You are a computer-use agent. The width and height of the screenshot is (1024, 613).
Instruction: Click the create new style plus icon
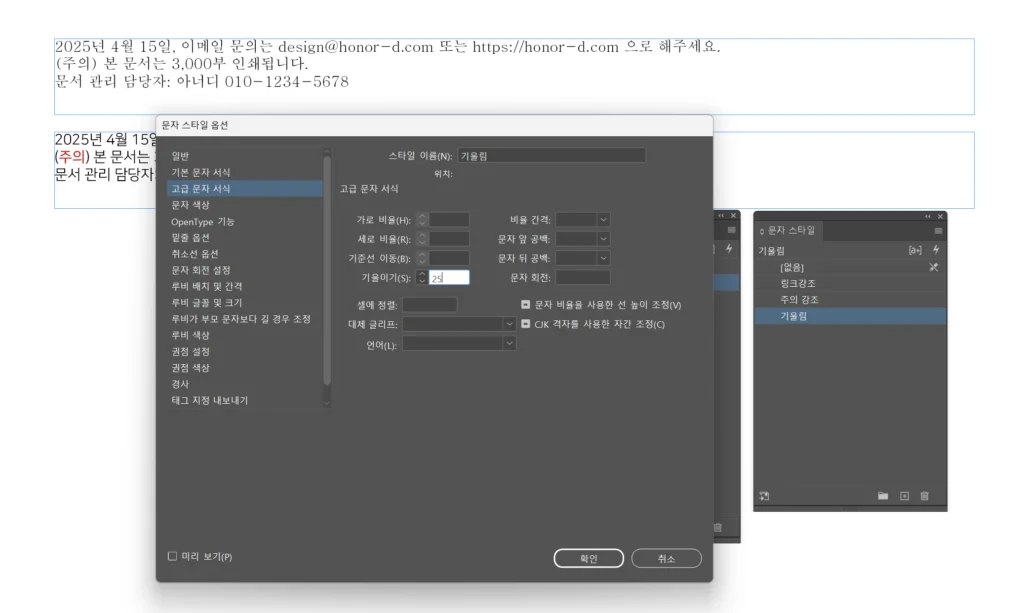click(904, 496)
